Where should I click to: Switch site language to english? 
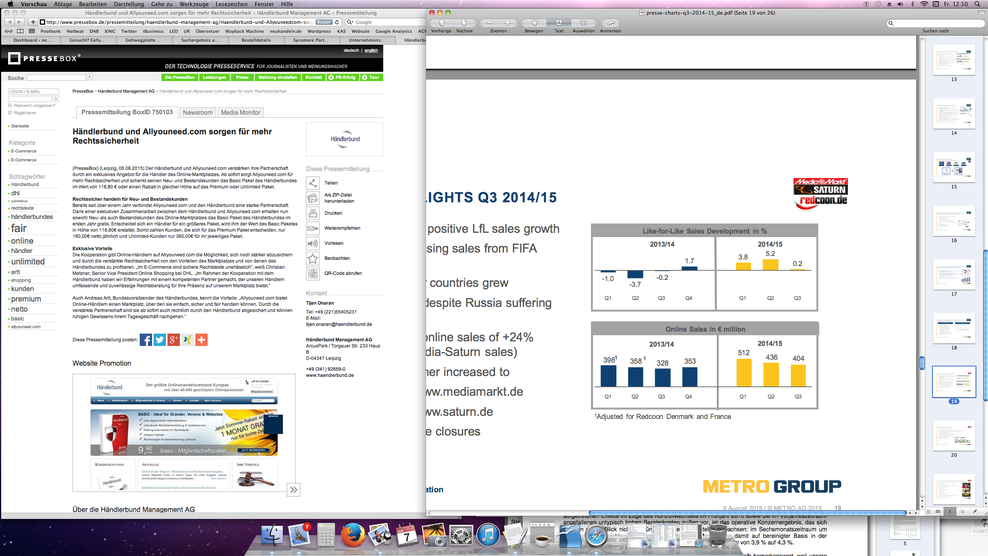tap(371, 50)
